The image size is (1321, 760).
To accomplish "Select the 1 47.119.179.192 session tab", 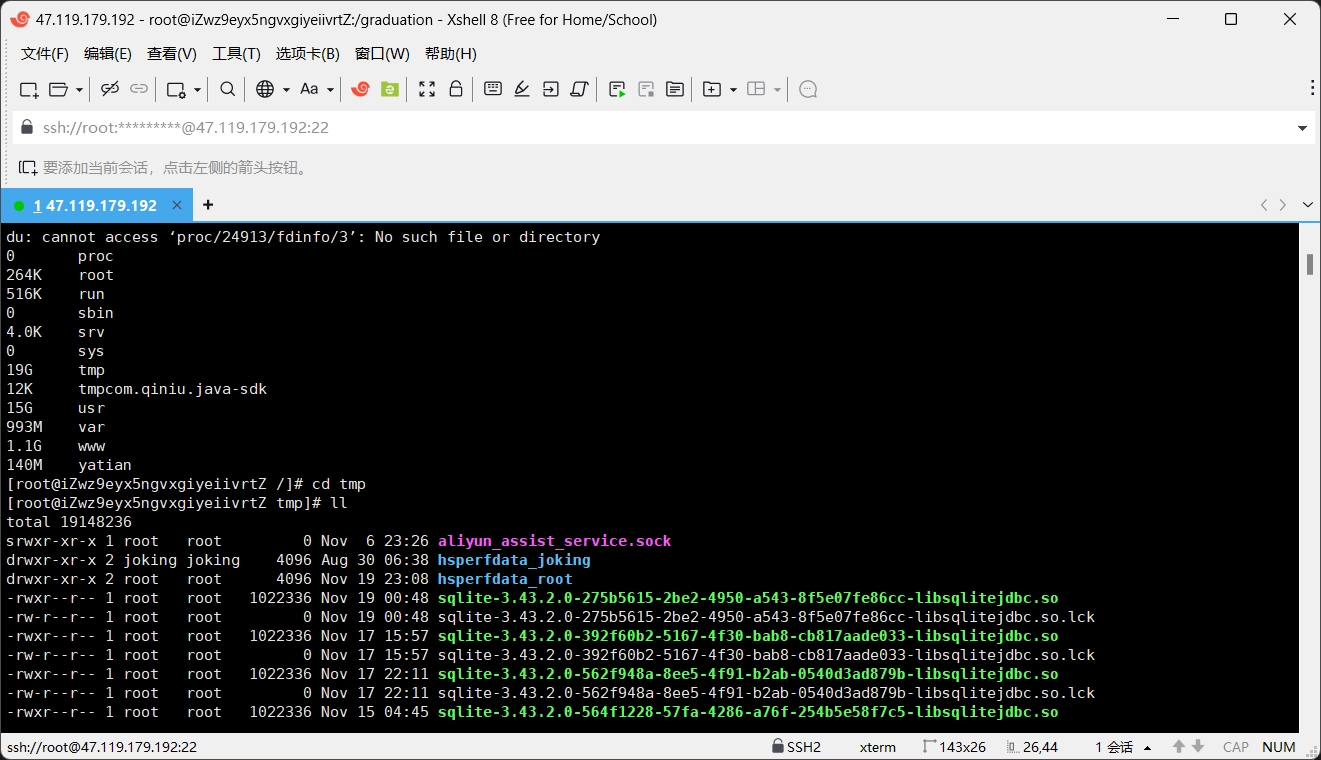I will [x=95, y=205].
